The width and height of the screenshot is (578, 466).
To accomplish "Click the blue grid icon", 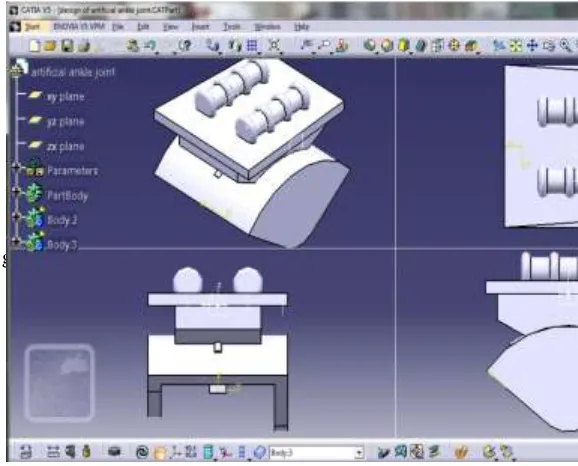I will [x=252, y=46].
